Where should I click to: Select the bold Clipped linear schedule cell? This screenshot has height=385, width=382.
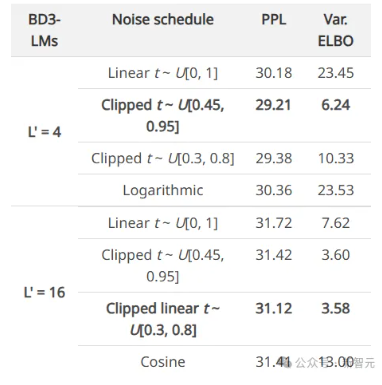[x=163, y=319]
